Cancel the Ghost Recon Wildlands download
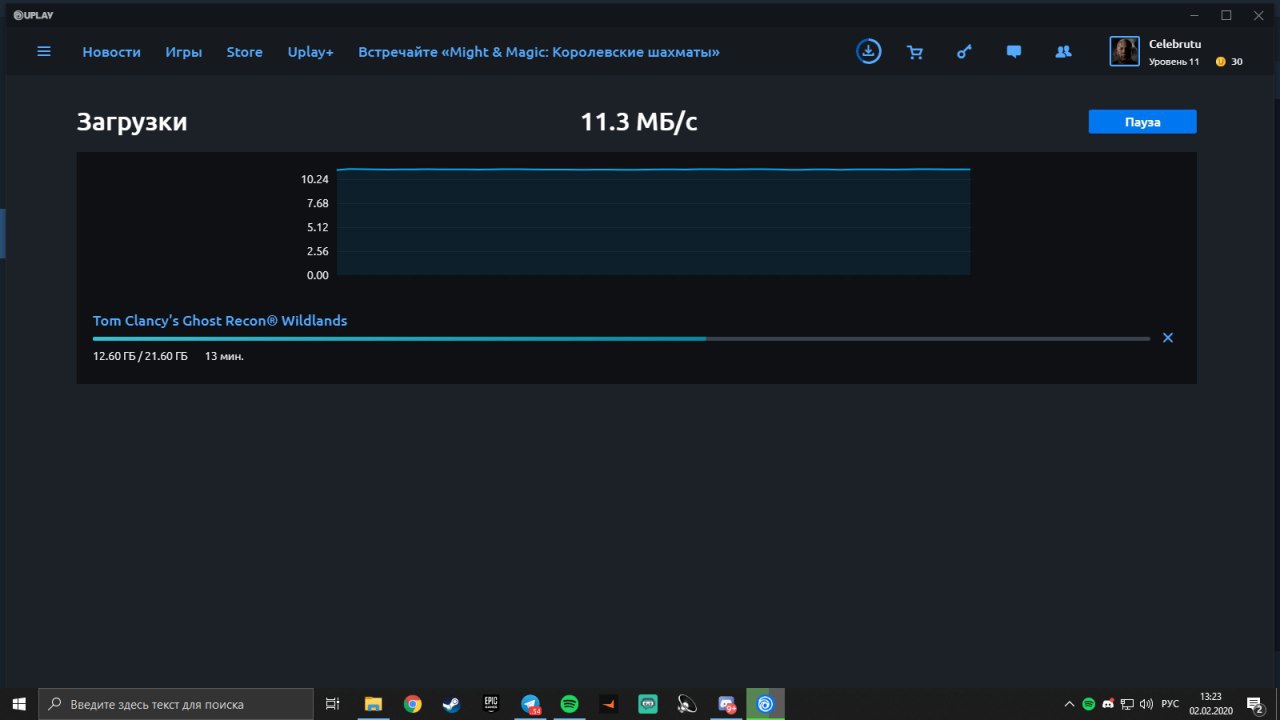Viewport: 1280px width, 720px height. [x=1167, y=338]
